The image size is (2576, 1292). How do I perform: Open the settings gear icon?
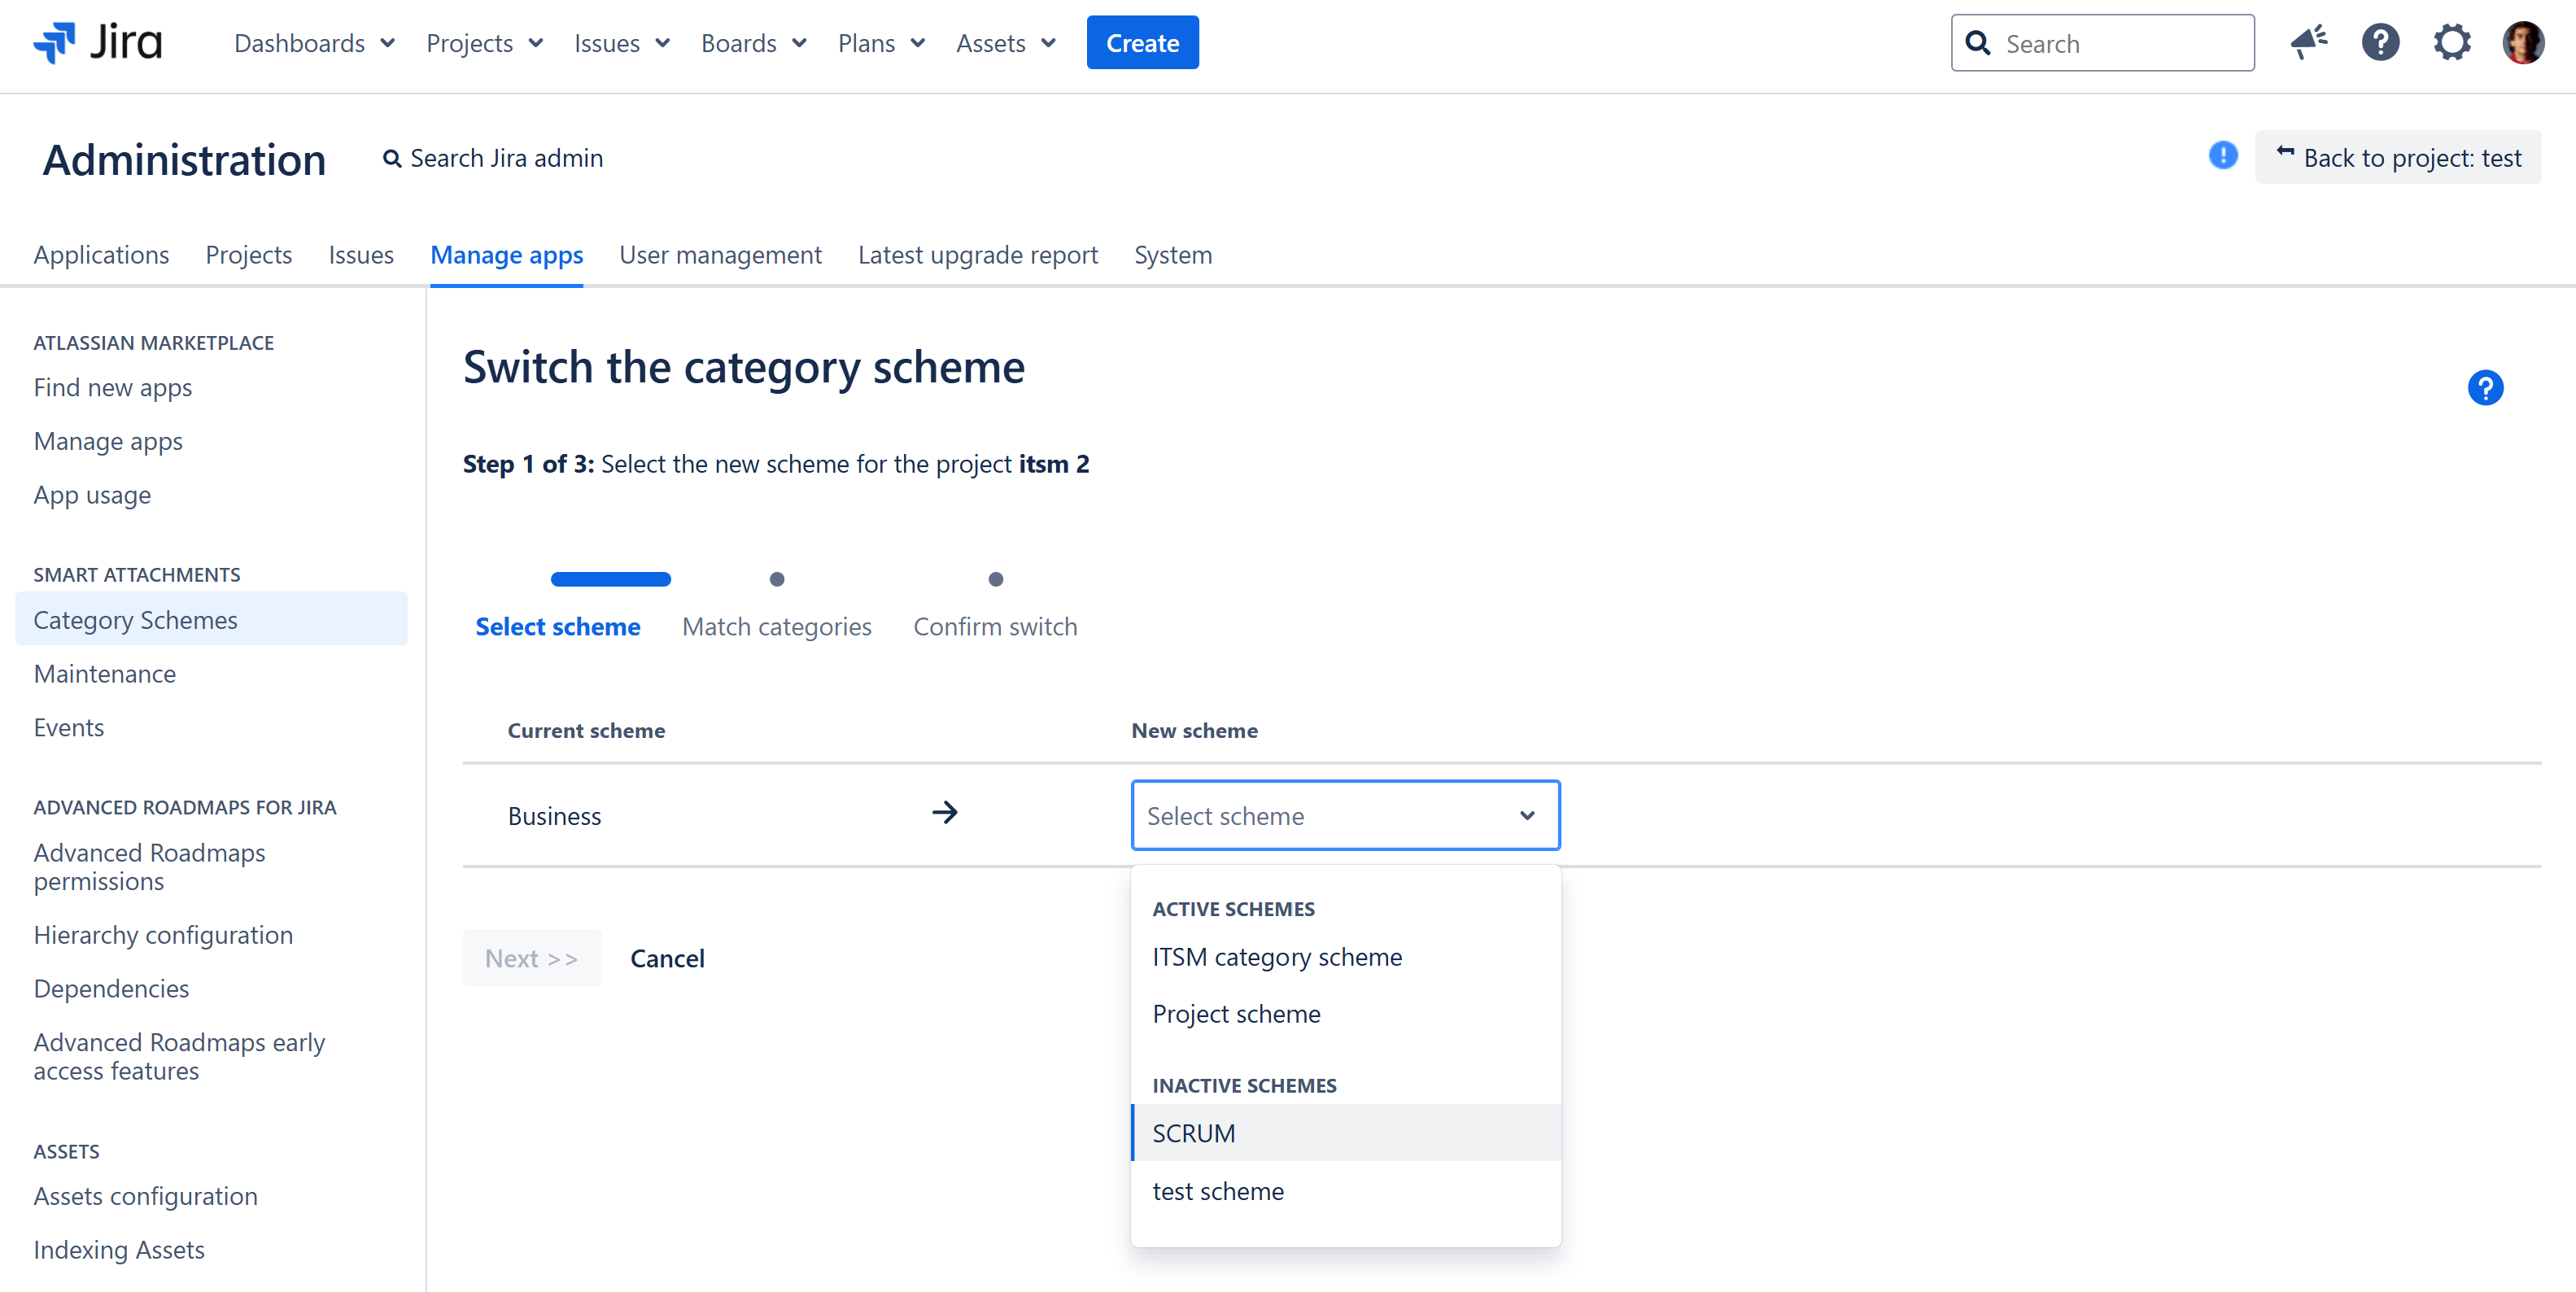point(2452,43)
